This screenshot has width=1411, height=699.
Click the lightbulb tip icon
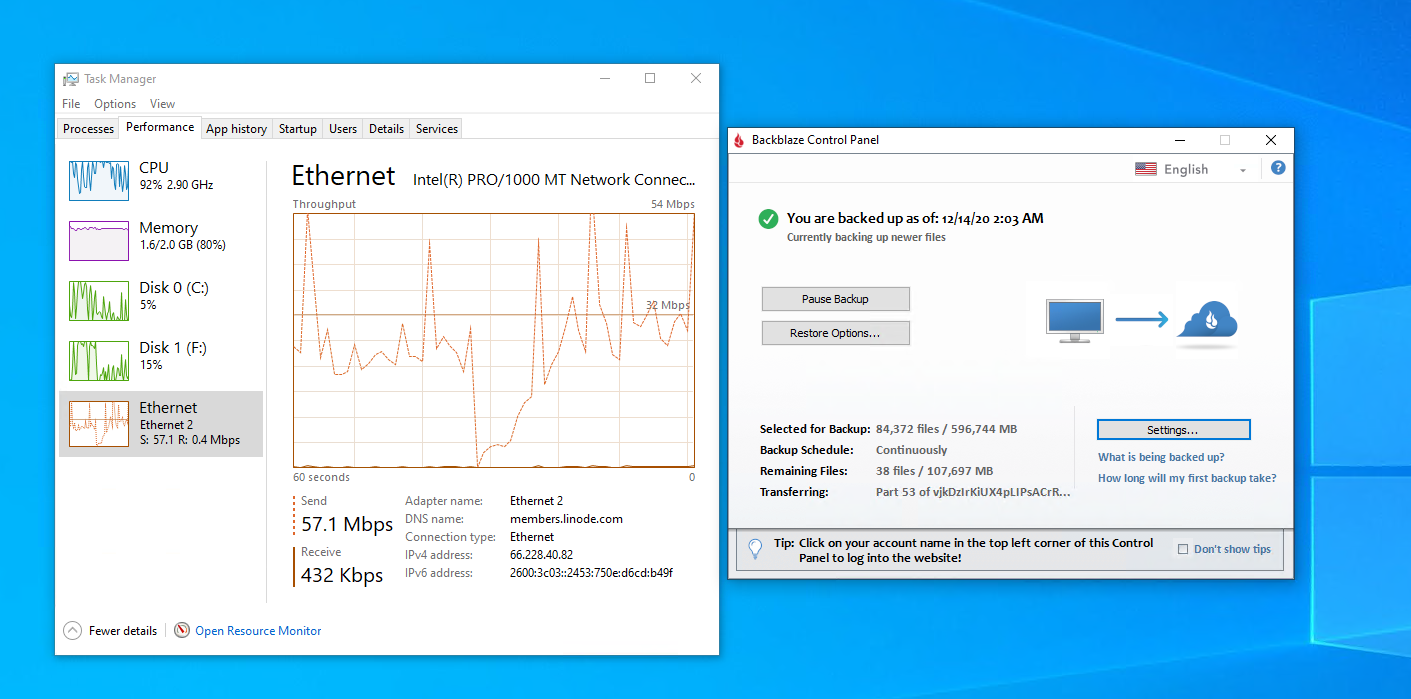tap(756, 548)
